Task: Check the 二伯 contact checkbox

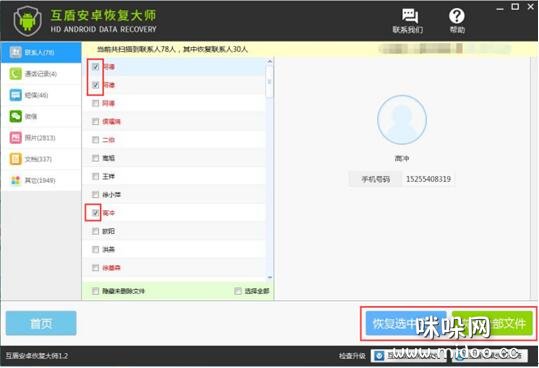Action: coord(96,140)
